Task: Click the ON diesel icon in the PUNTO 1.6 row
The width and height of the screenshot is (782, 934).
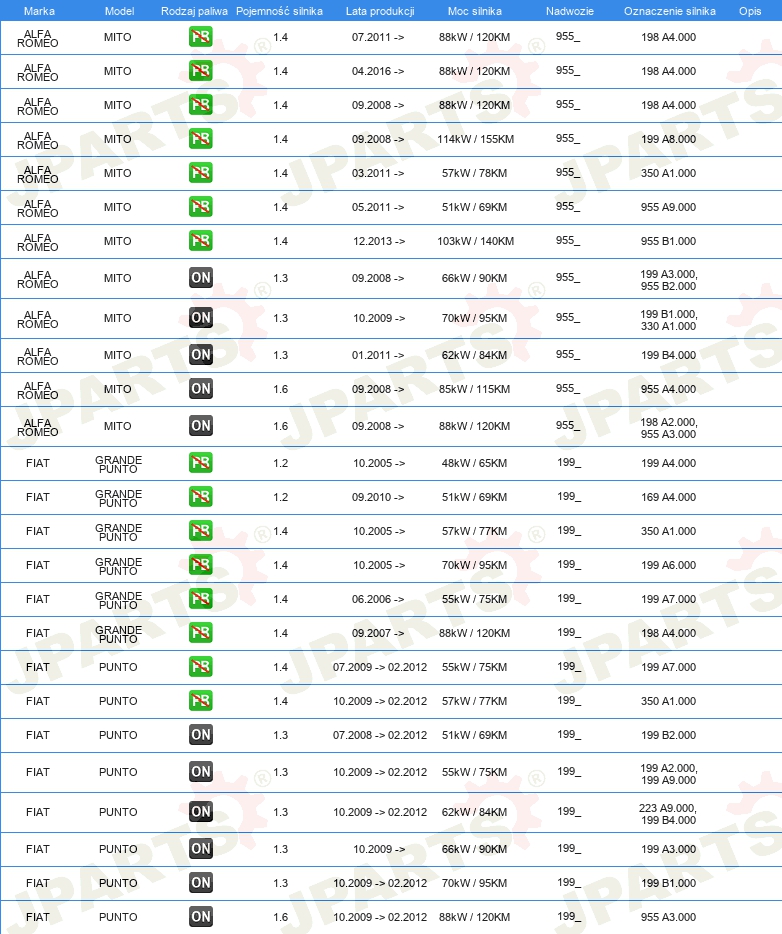Action: click(200, 916)
